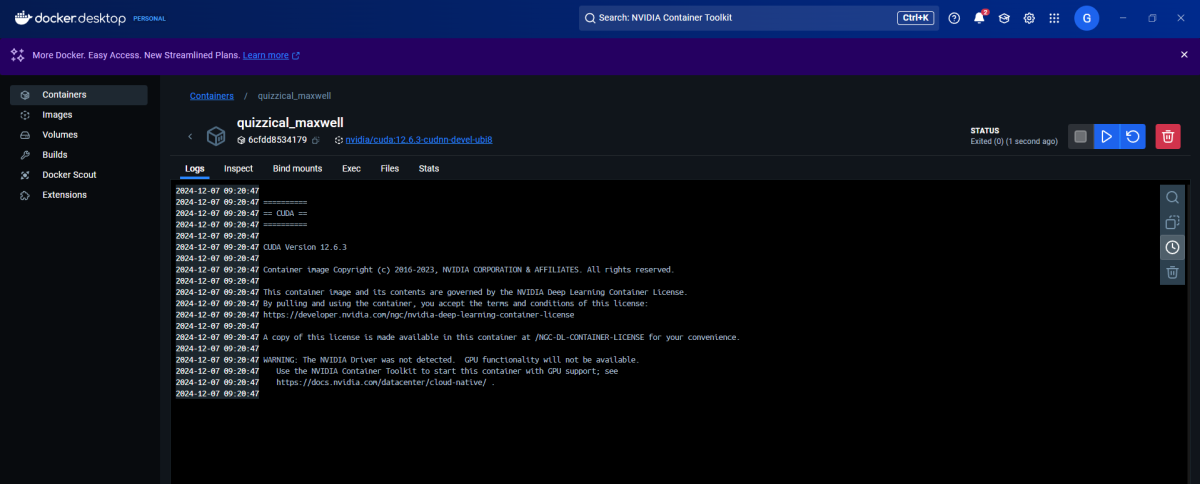Select Volumes in the sidebar
This screenshot has height=484, width=1200.
[x=60, y=135]
